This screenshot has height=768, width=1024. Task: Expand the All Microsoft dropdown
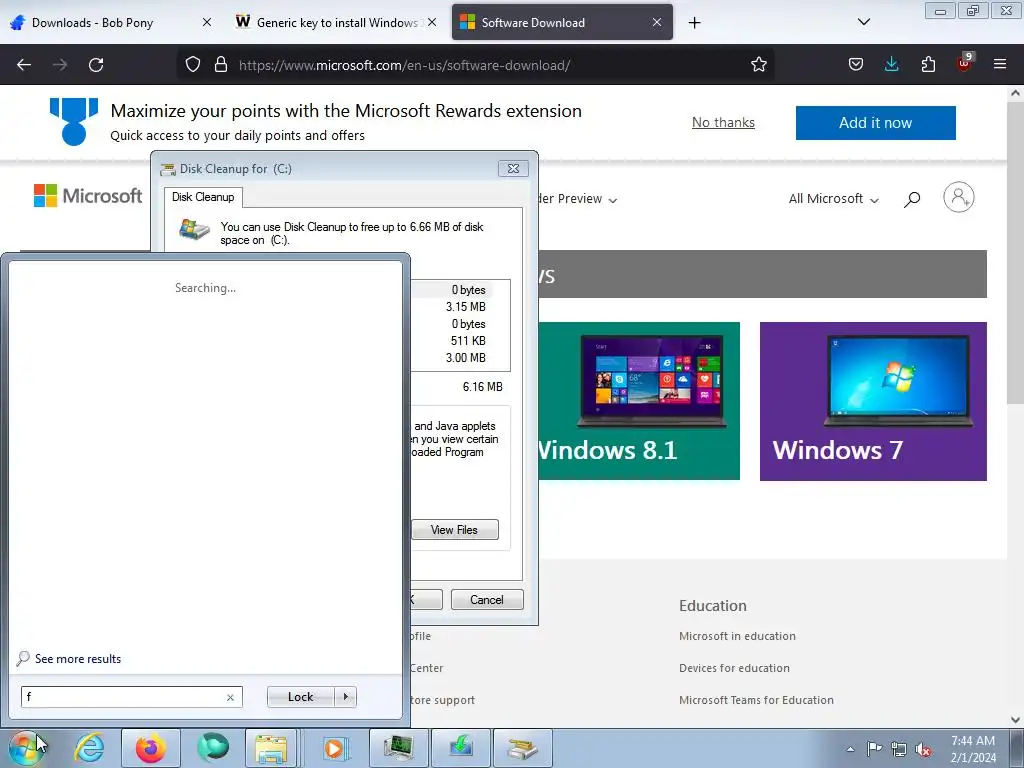click(x=833, y=199)
